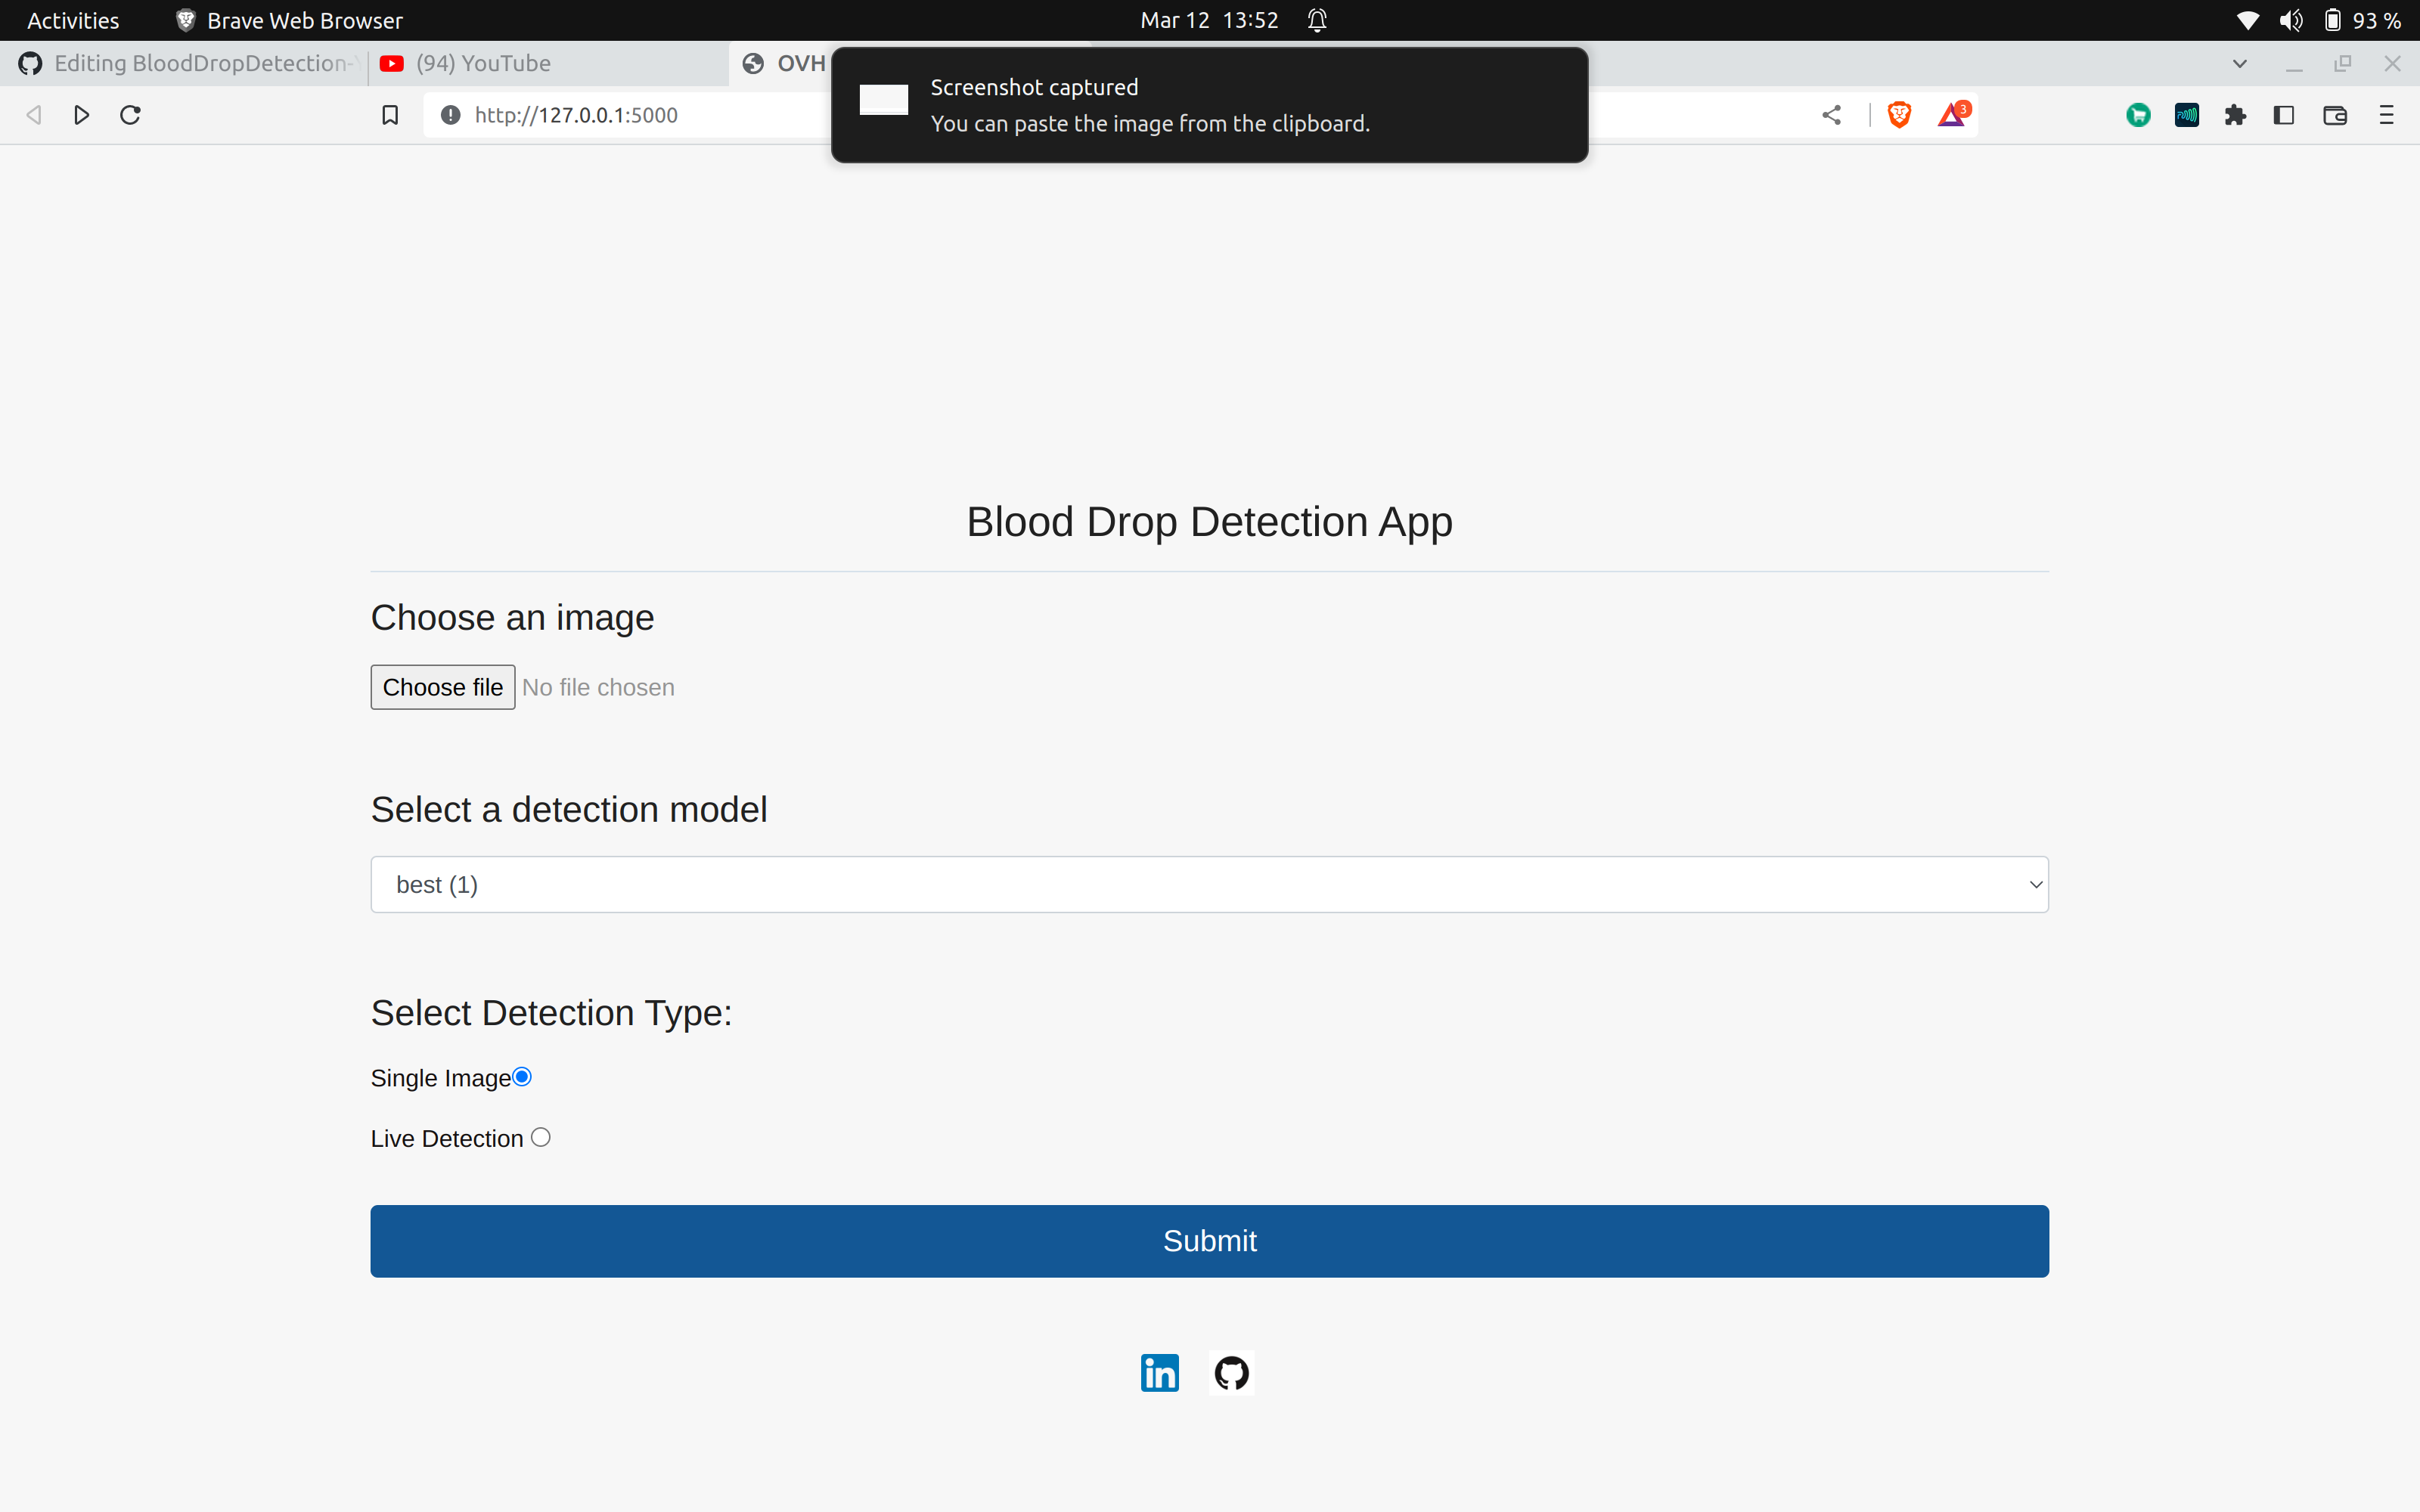Select the Live Detection radio button

point(540,1137)
